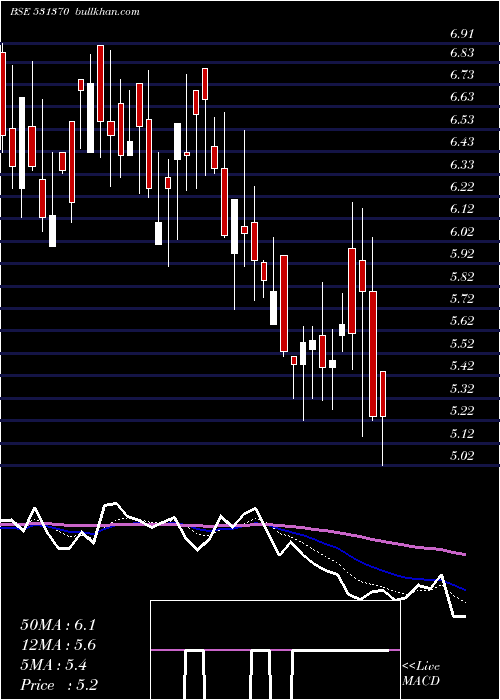Click the 5.82 price axis label
The image size is (500, 700).
462,276
